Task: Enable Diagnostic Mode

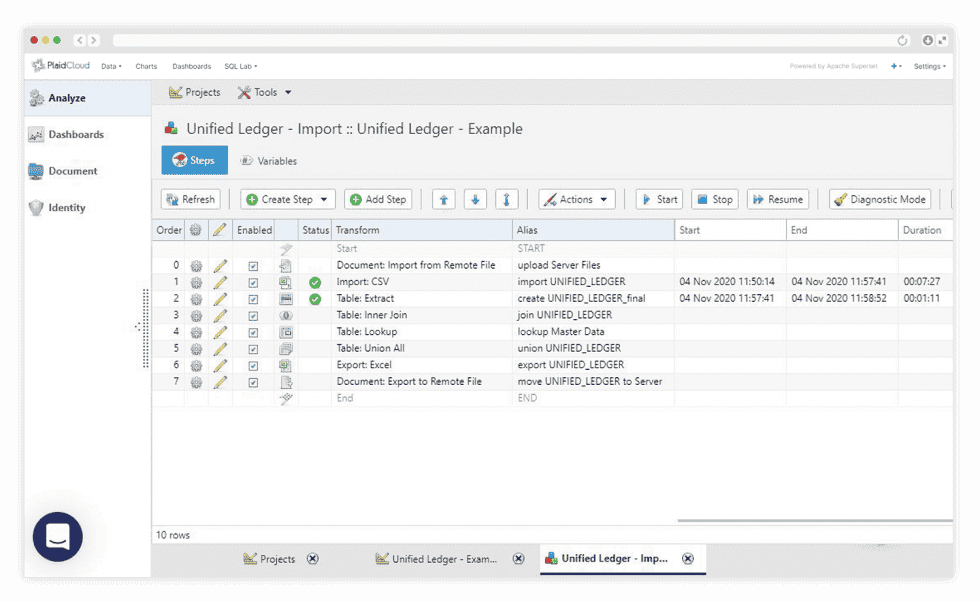Action: click(880, 199)
